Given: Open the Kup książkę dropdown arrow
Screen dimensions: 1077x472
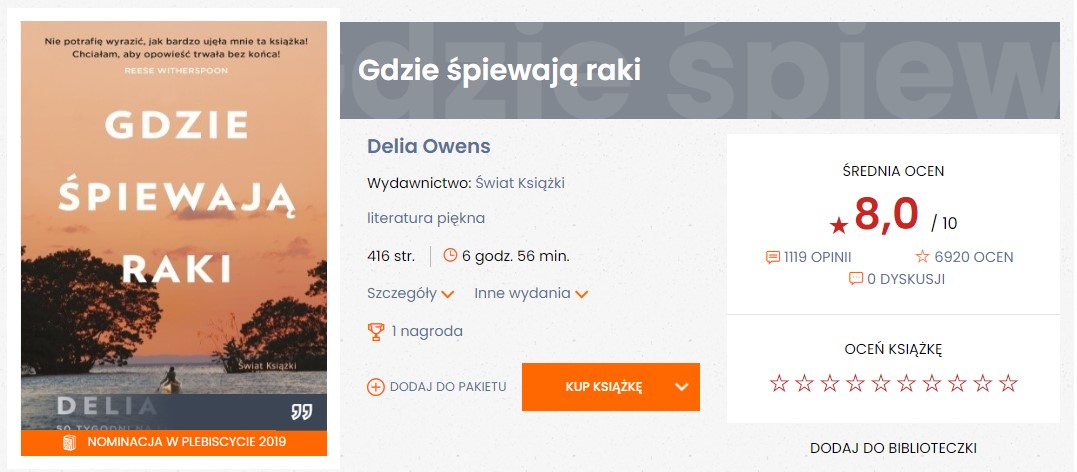Looking at the screenshot, I should click(x=682, y=387).
